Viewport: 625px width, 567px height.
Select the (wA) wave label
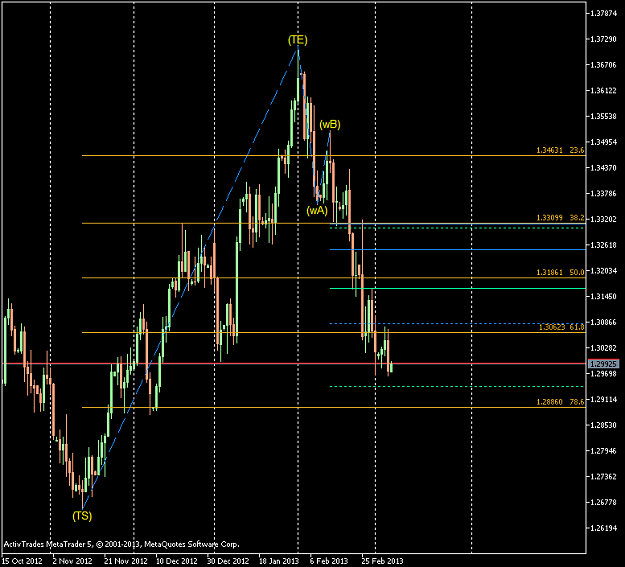[x=317, y=211]
